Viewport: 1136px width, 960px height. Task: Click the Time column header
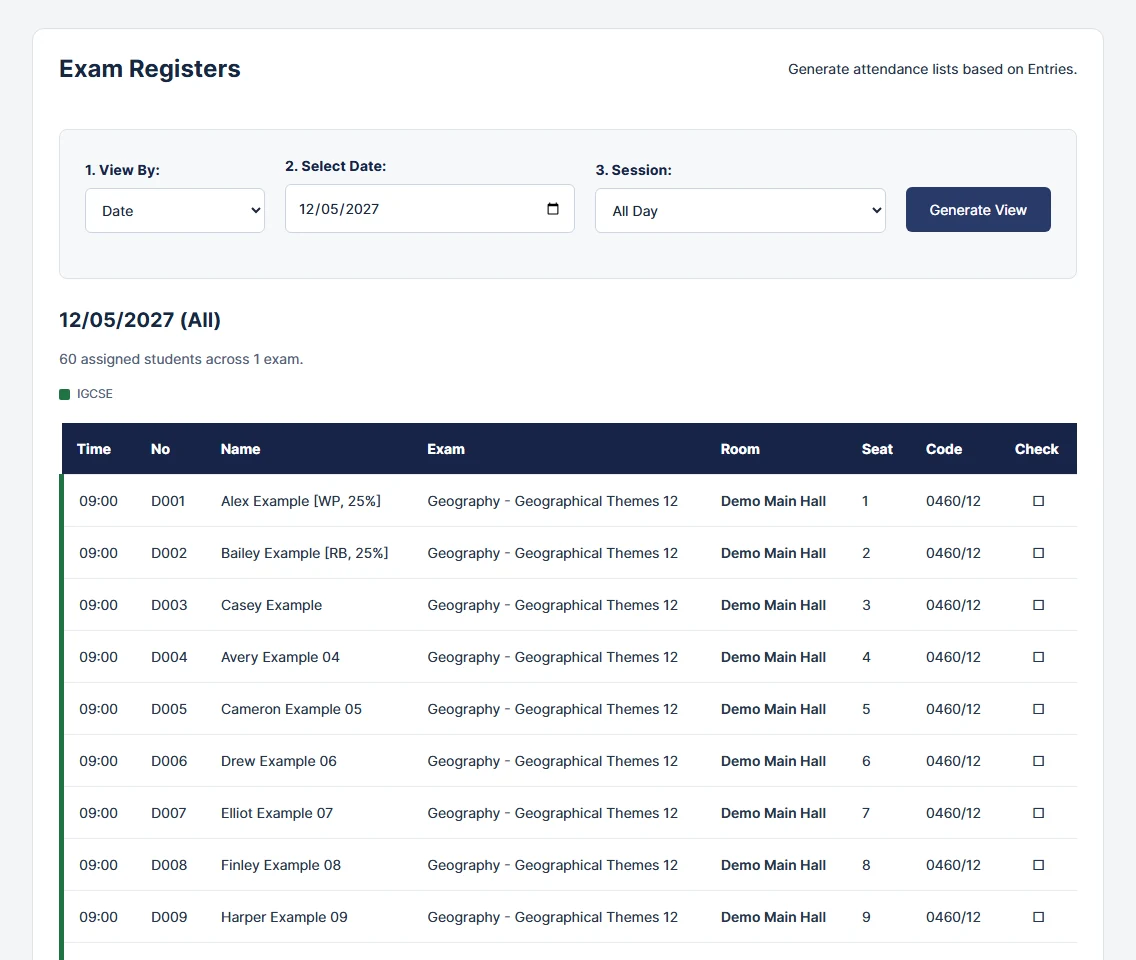[94, 449]
